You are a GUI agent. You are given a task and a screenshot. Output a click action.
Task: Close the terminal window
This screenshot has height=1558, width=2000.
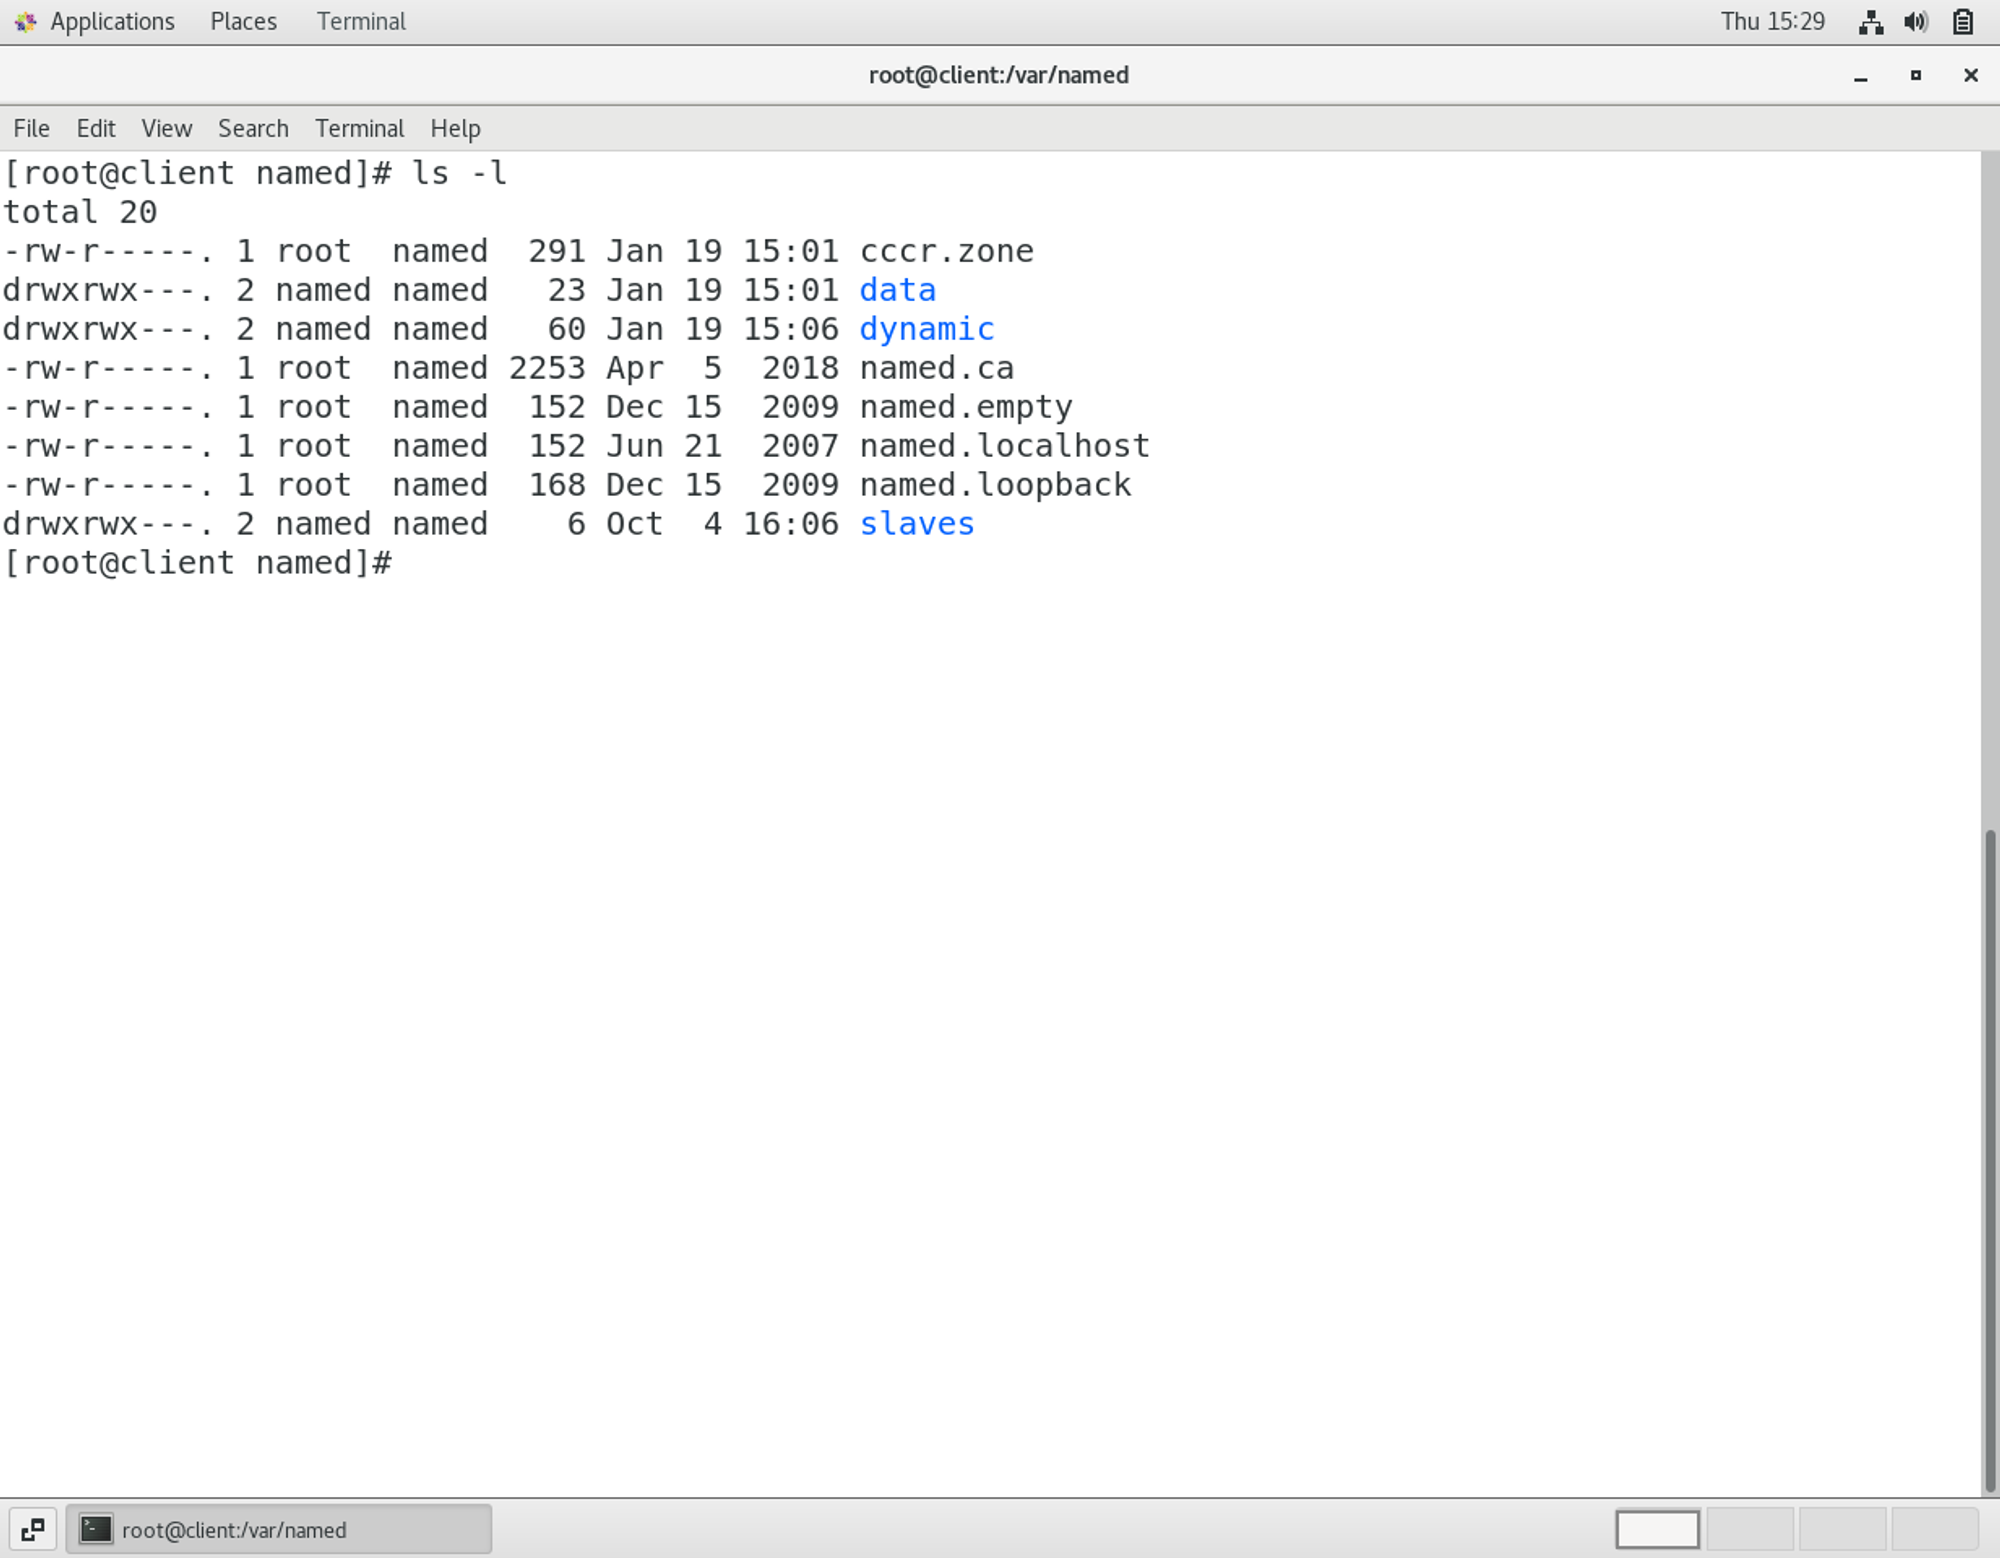click(x=1971, y=76)
